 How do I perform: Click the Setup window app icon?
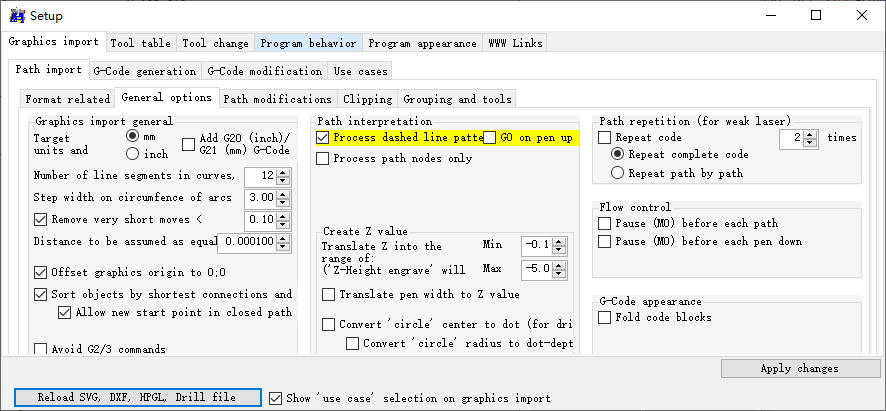pos(16,15)
